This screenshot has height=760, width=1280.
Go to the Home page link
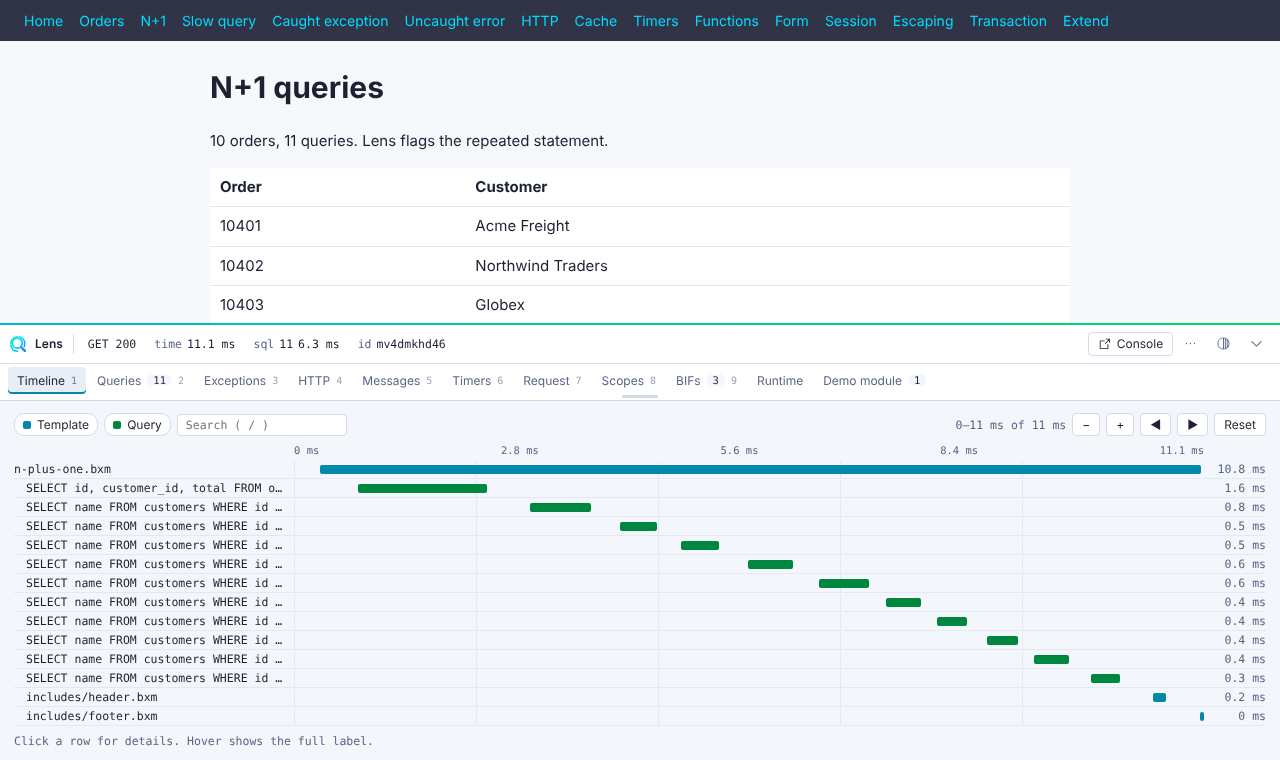pyautogui.click(x=43, y=21)
